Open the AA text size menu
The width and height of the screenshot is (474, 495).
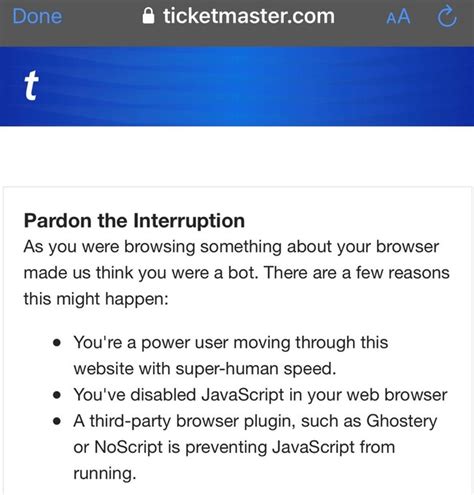pyautogui.click(x=398, y=17)
